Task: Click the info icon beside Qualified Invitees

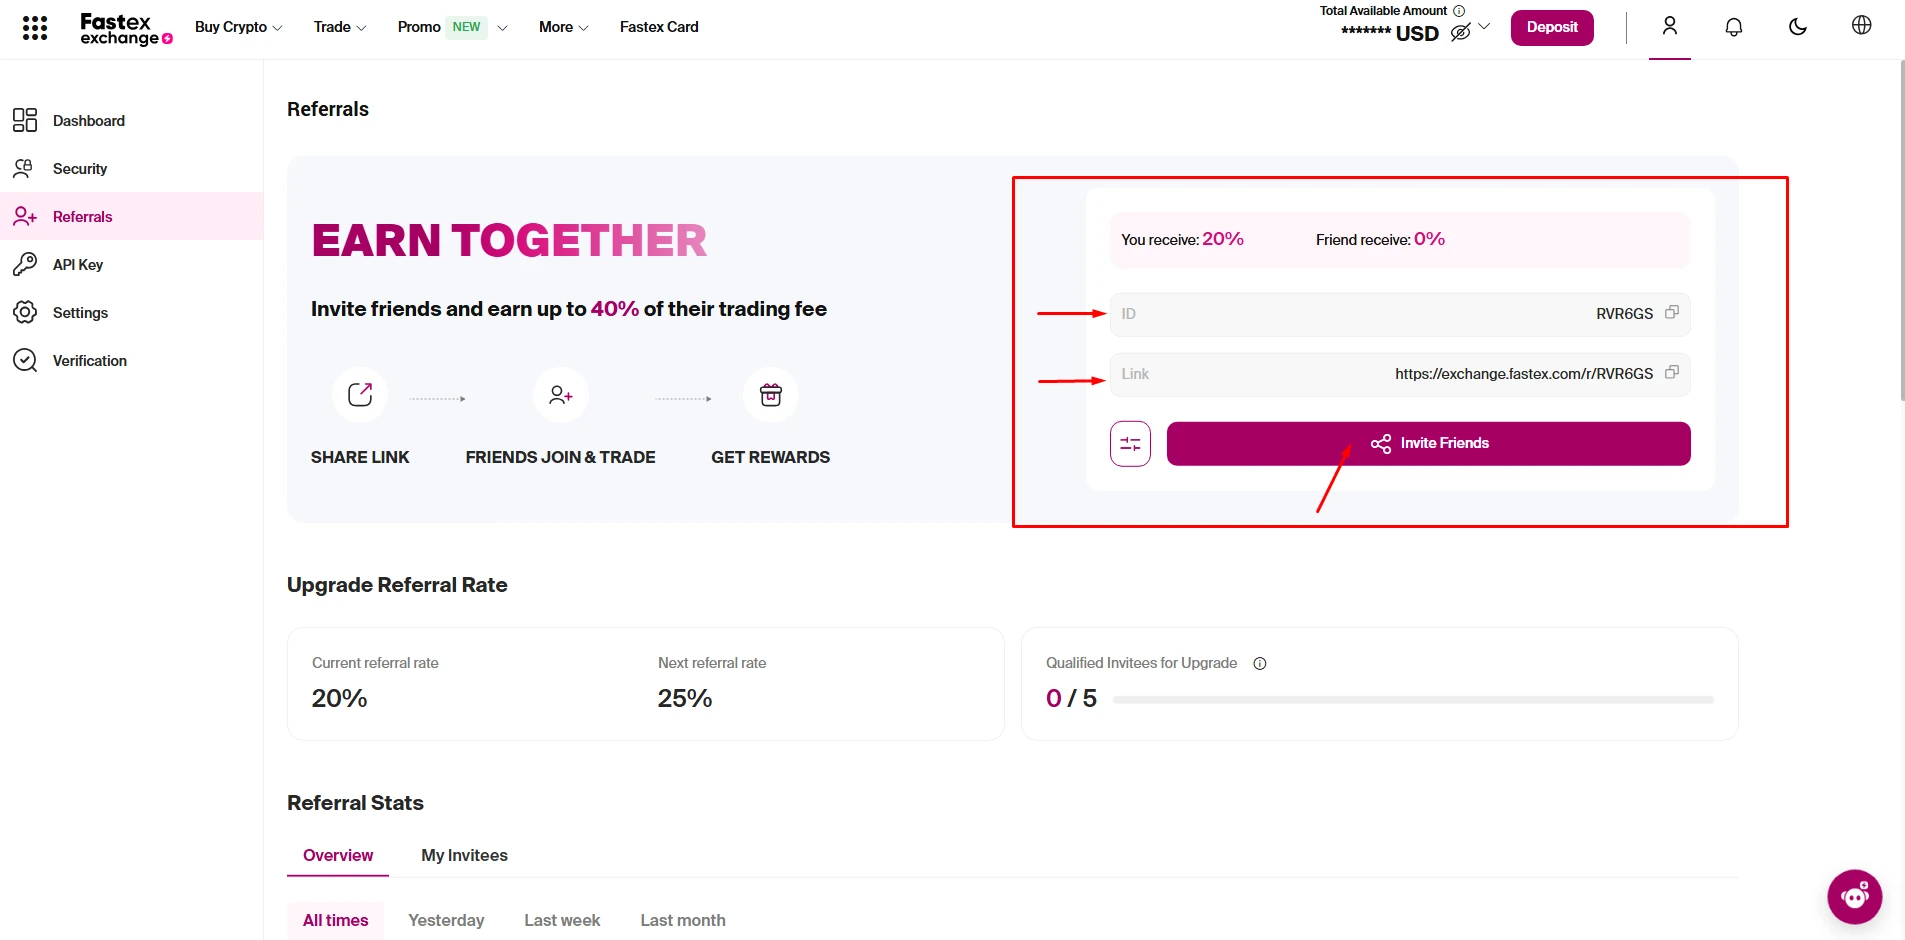Action: (x=1260, y=664)
